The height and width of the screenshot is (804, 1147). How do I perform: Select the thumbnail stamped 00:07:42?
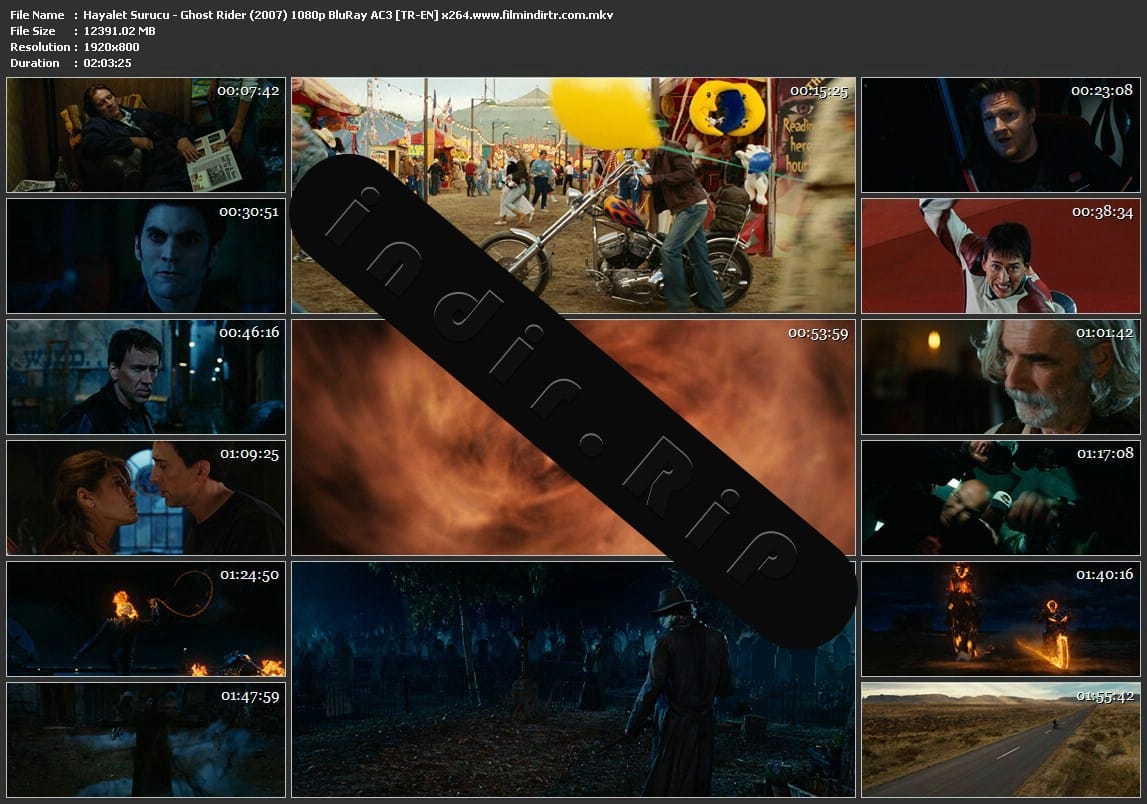pyautogui.click(x=146, y=135)
